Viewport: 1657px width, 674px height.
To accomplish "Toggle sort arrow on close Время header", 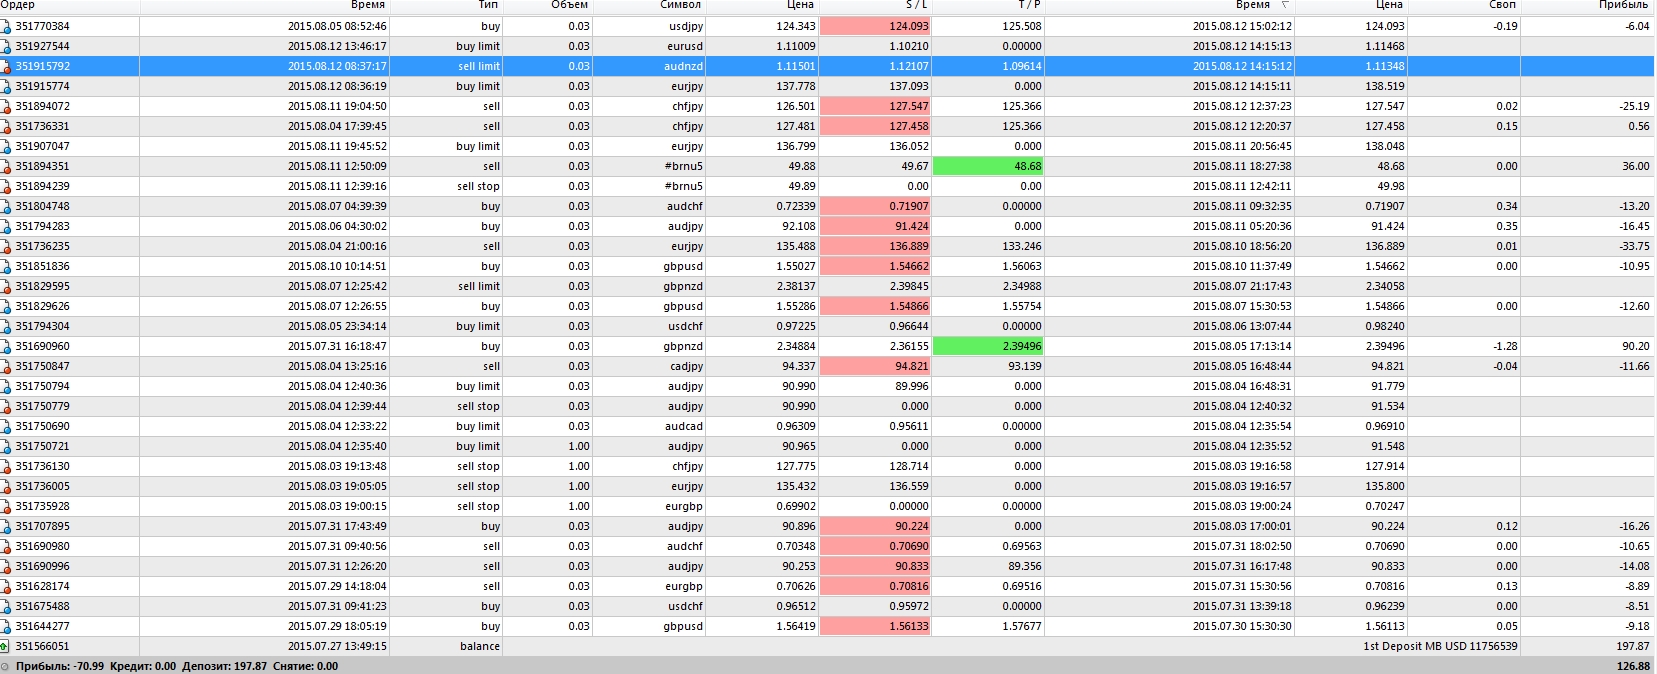I will (x=1285, y=6).
